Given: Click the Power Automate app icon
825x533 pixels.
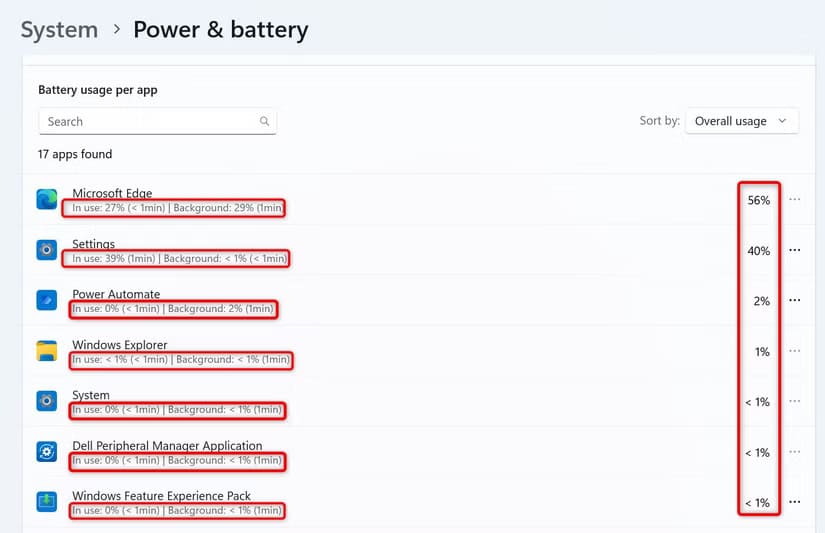Looking at the screenshot, I should [x=47, y=300].
